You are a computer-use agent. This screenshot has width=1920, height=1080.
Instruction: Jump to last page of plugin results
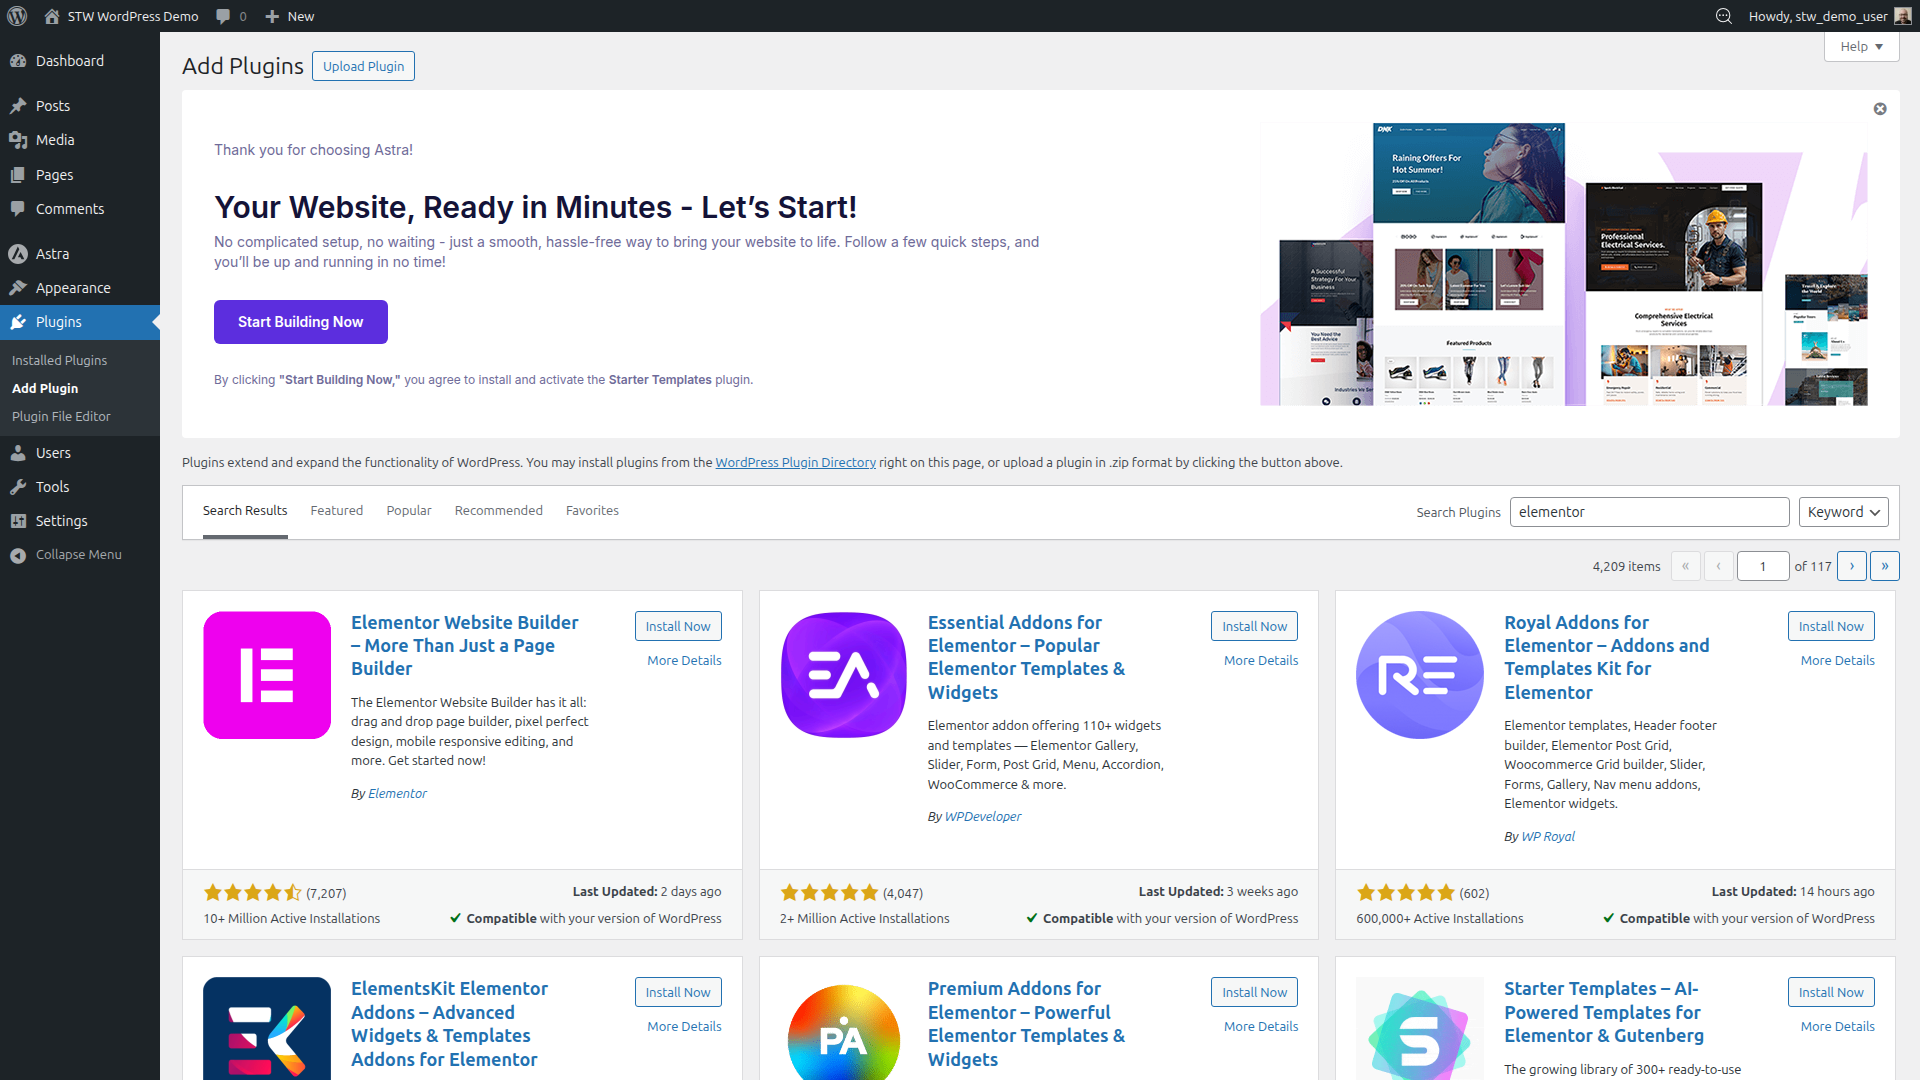coord(1885,566)
